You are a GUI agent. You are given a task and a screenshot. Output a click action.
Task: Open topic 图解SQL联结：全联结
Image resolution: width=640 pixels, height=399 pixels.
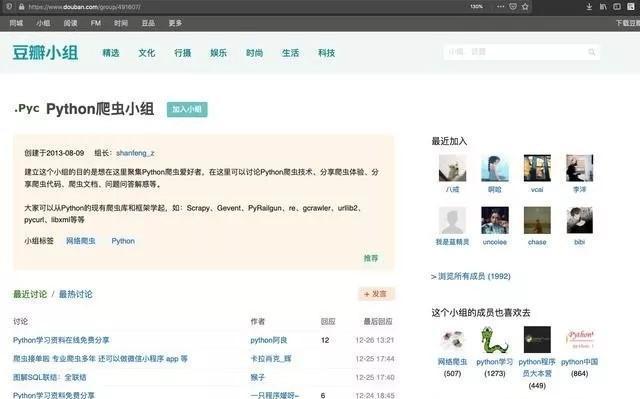[49, 377]
